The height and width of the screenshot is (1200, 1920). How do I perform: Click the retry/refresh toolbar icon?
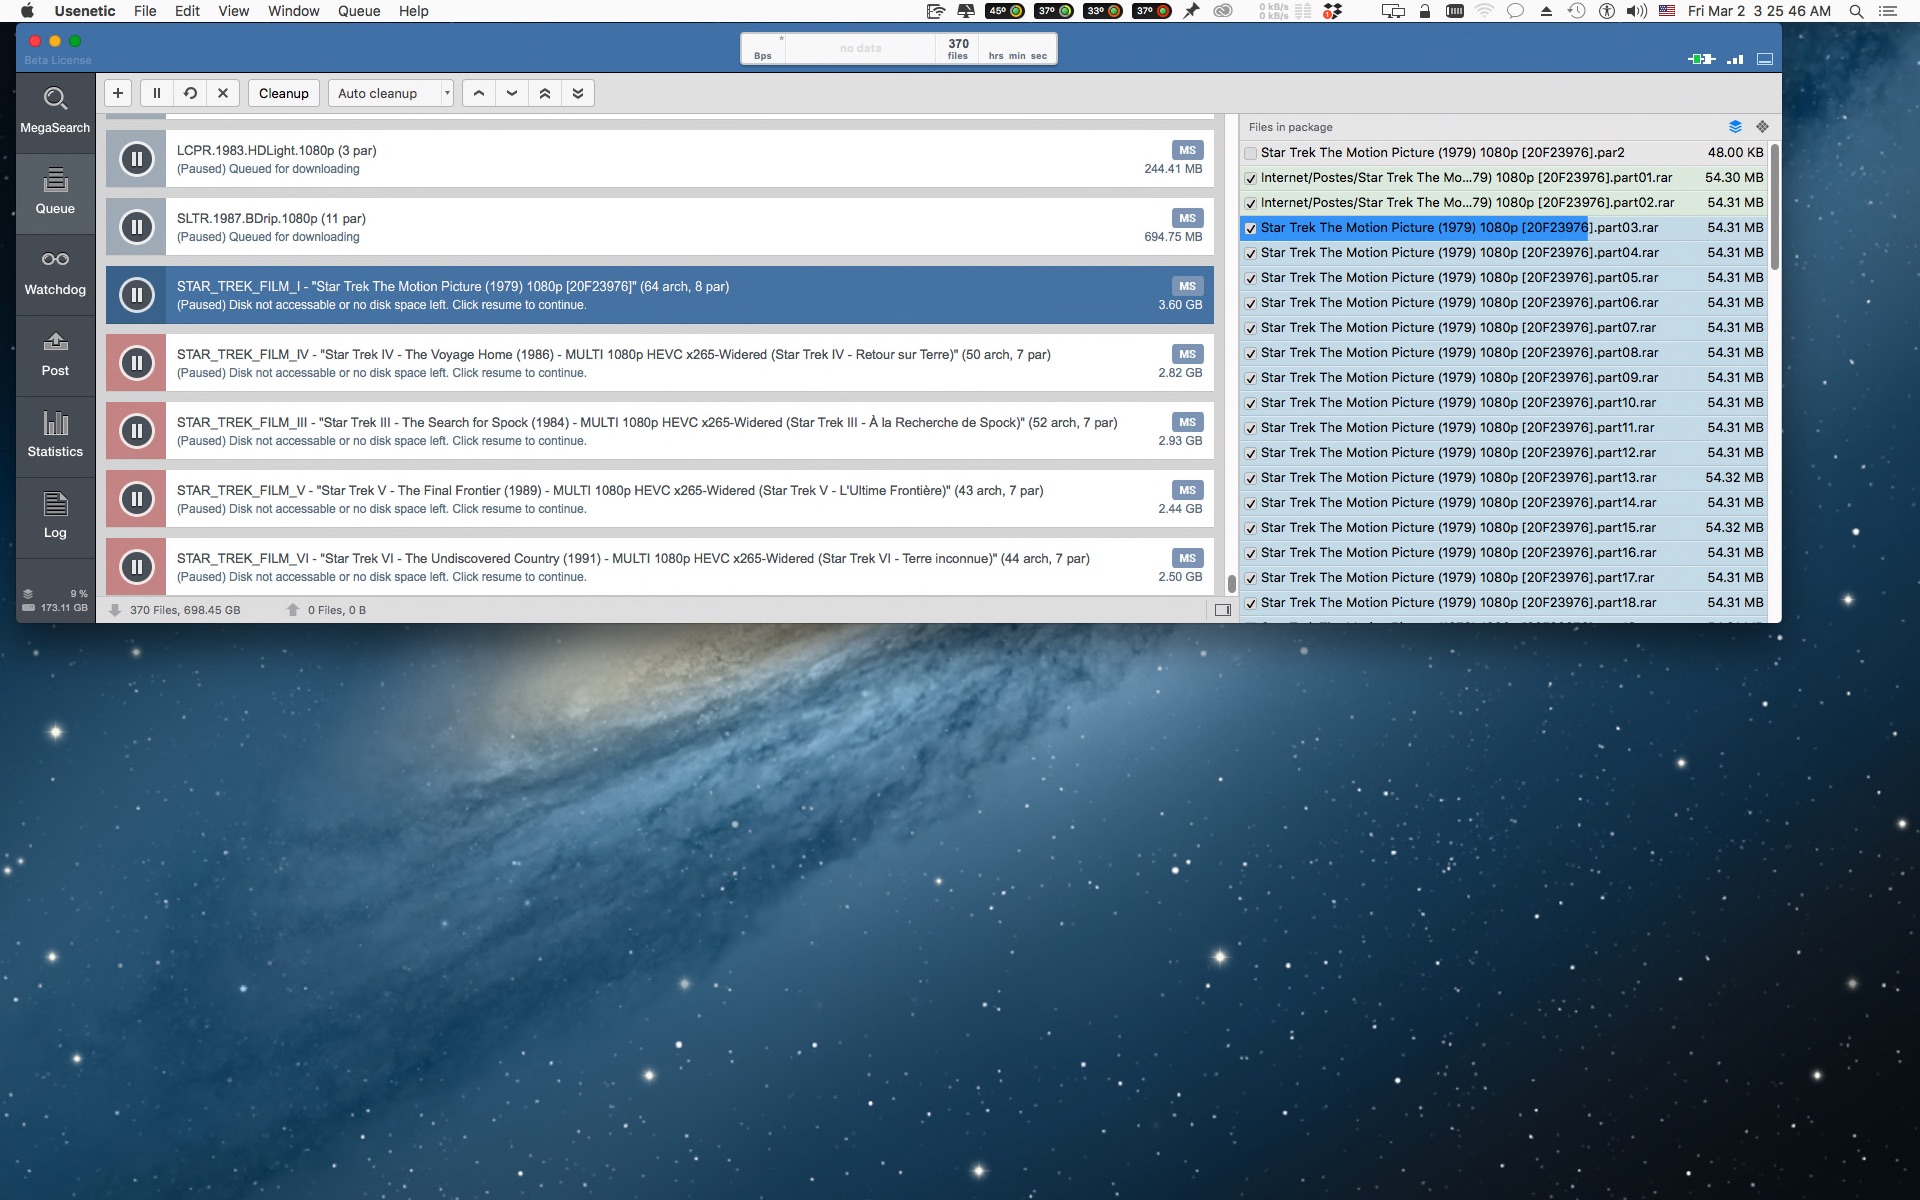[x=190, y=93]
